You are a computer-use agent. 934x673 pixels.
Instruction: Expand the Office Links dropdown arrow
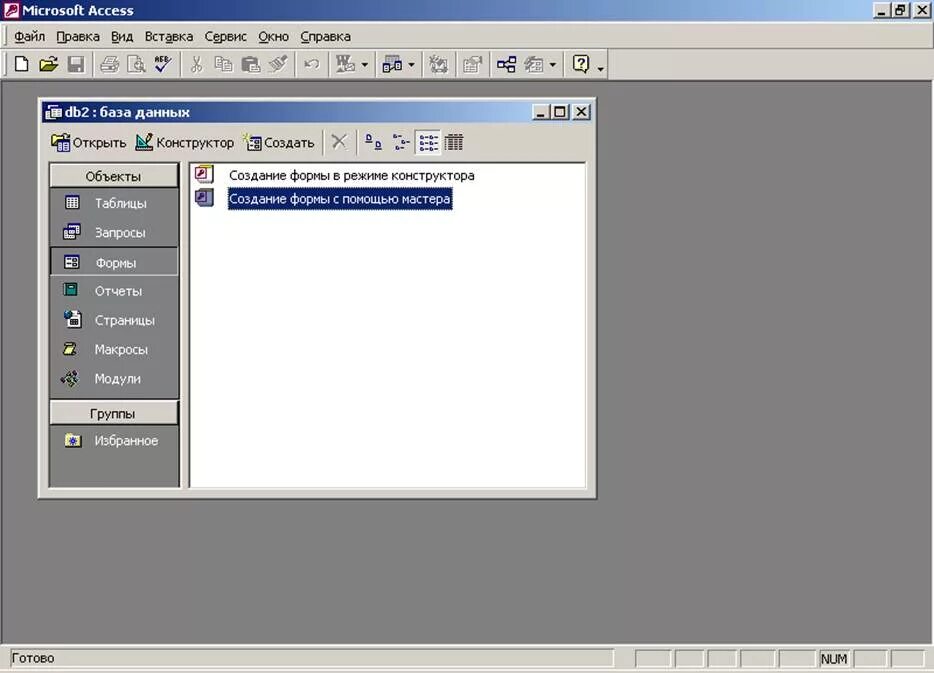click(365, 64)
